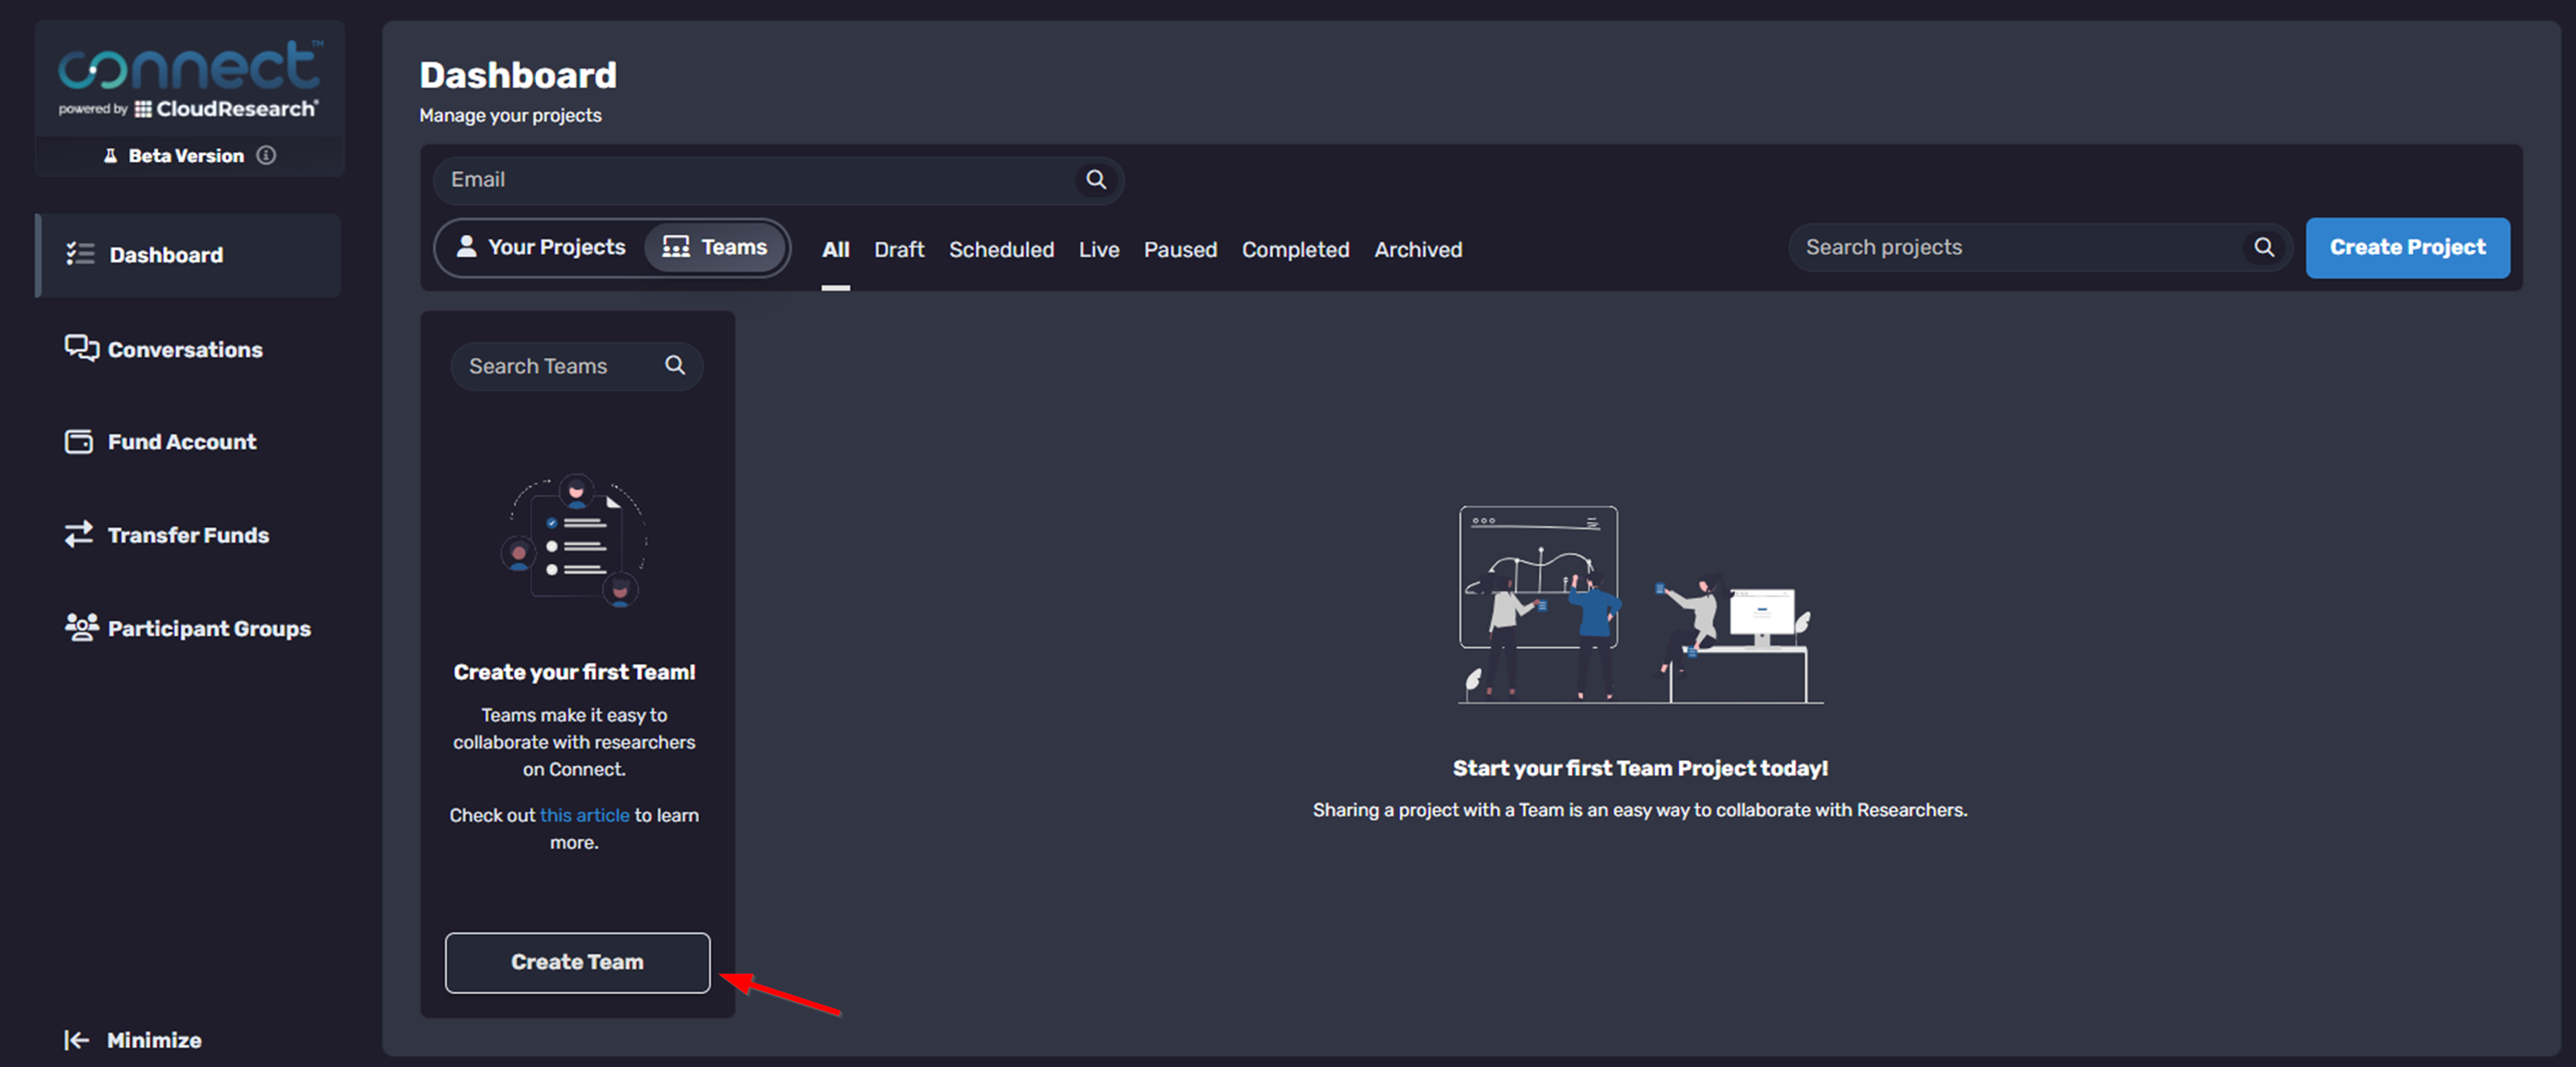Click the Search Teams magnifier icon
The height and width of the screenshot is (1067, 2576).
coord(676,365)
